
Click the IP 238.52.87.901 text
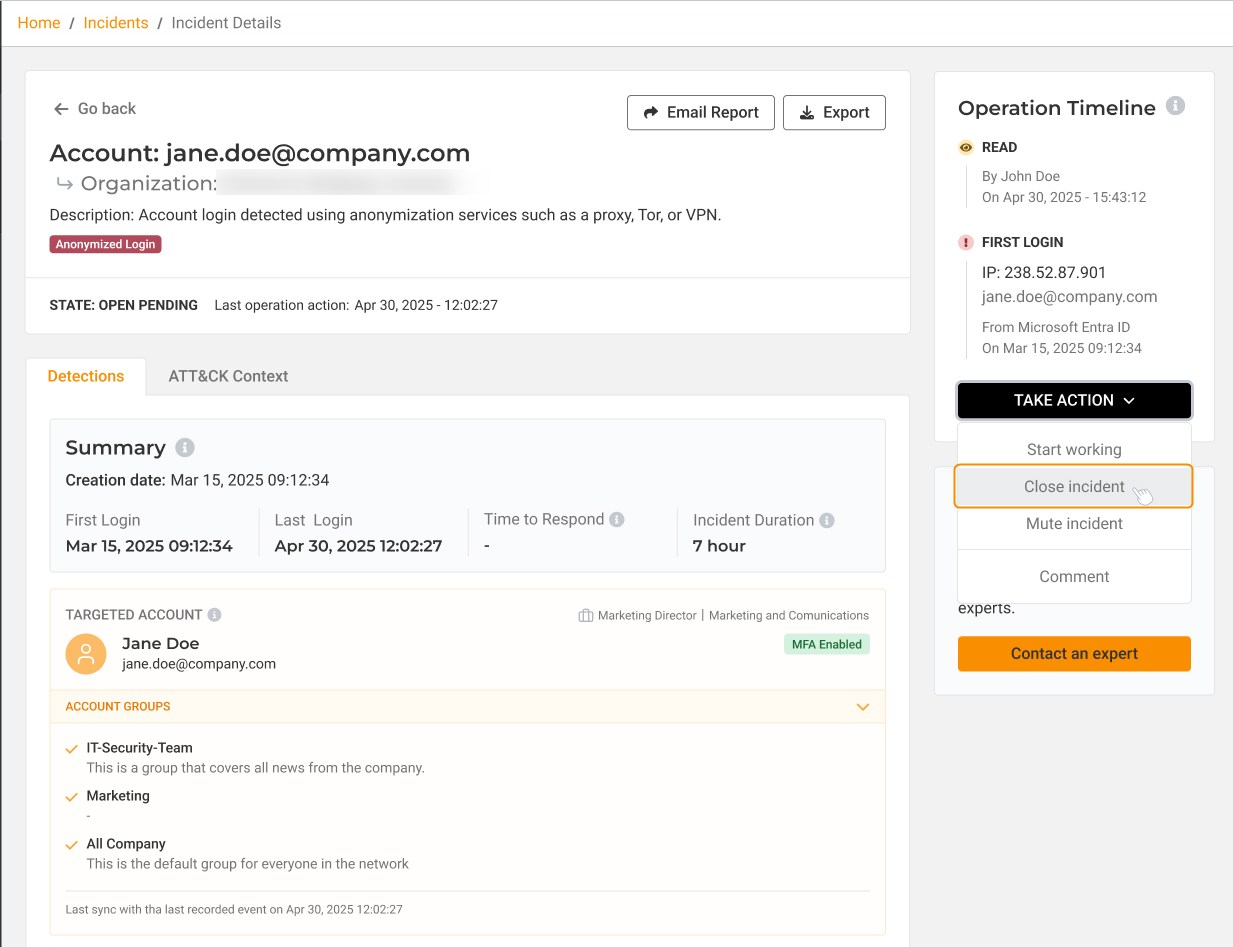point(1044,273)
